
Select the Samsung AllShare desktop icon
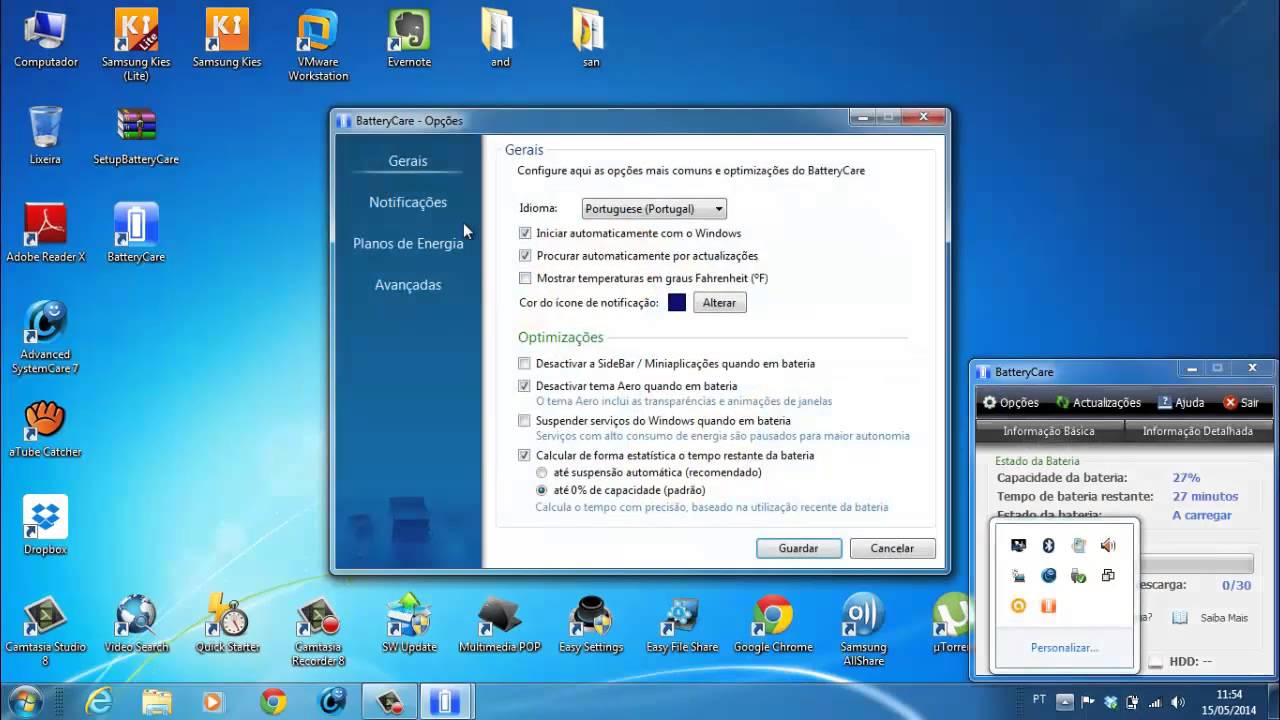point(864,630)
